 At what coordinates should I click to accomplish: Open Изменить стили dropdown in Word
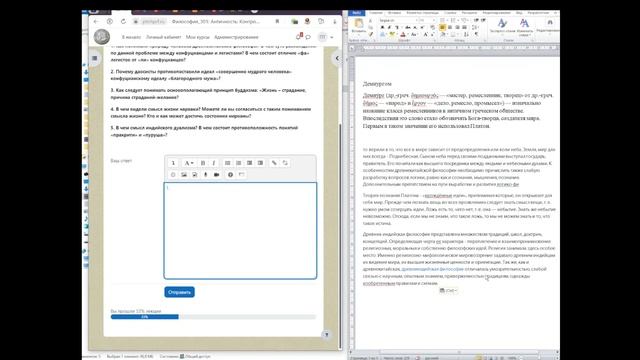pos(524,27)
